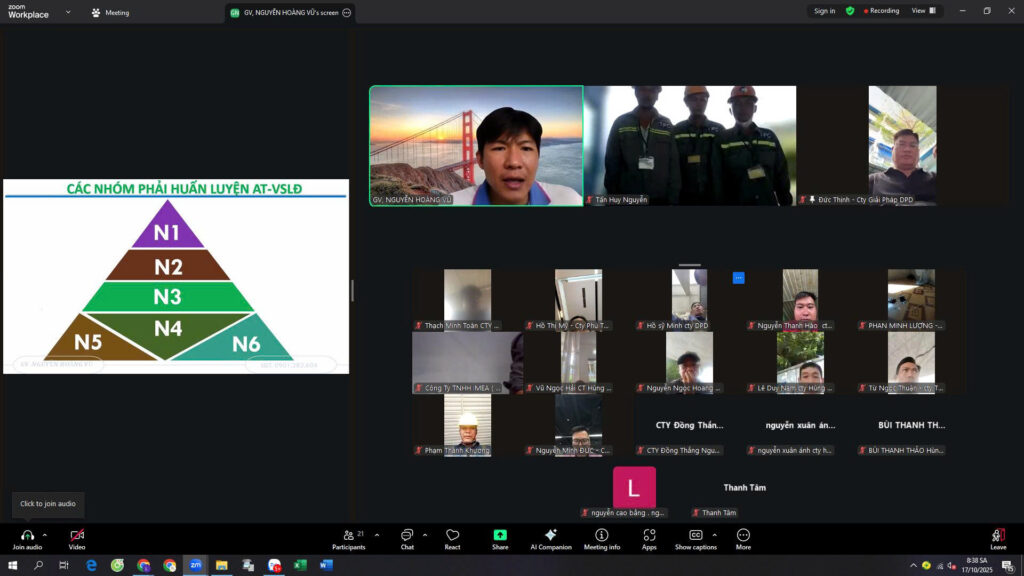Open the Chat panel
Image resolution: width=1024 pixels, height=576 pixels.
[407, 536]
